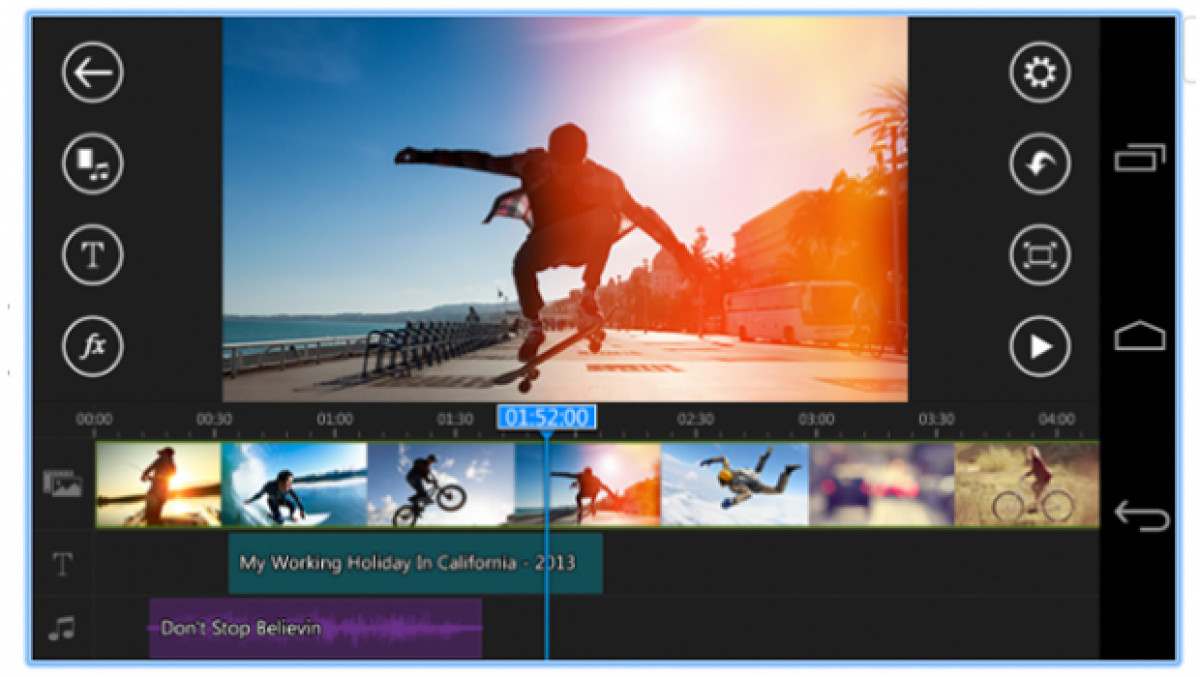Select the music track icon on timeline

pos(62,628)
